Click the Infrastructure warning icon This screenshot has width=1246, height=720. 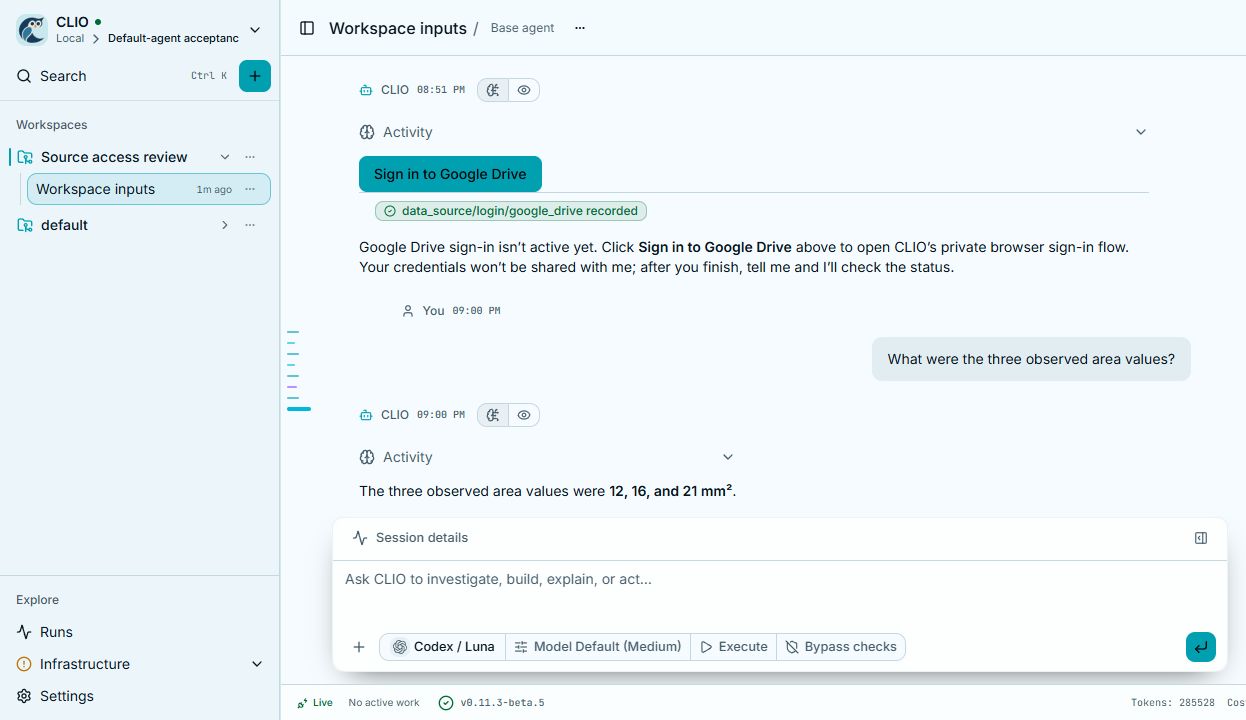coord(24,664)
